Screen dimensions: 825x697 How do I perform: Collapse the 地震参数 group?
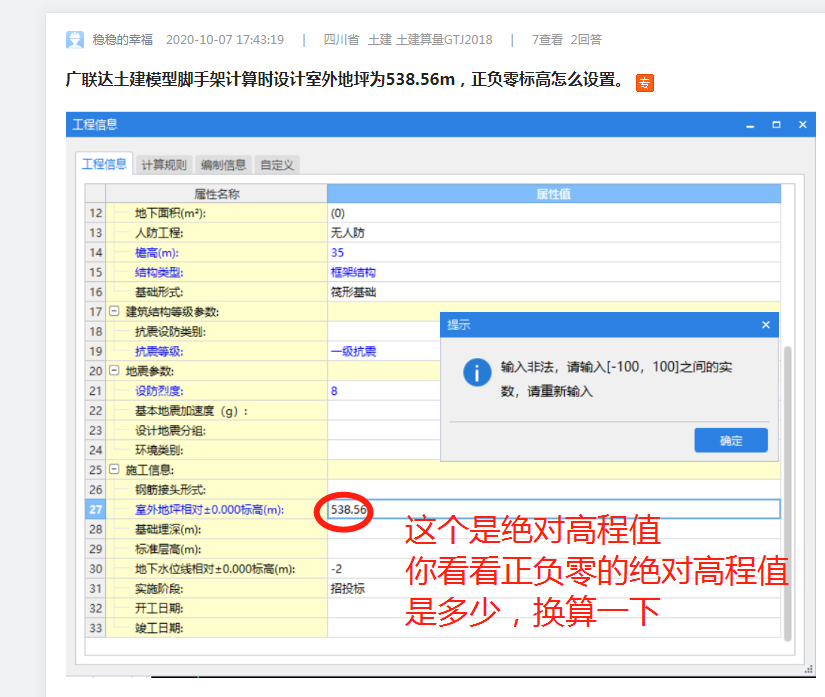coord(114,371)
